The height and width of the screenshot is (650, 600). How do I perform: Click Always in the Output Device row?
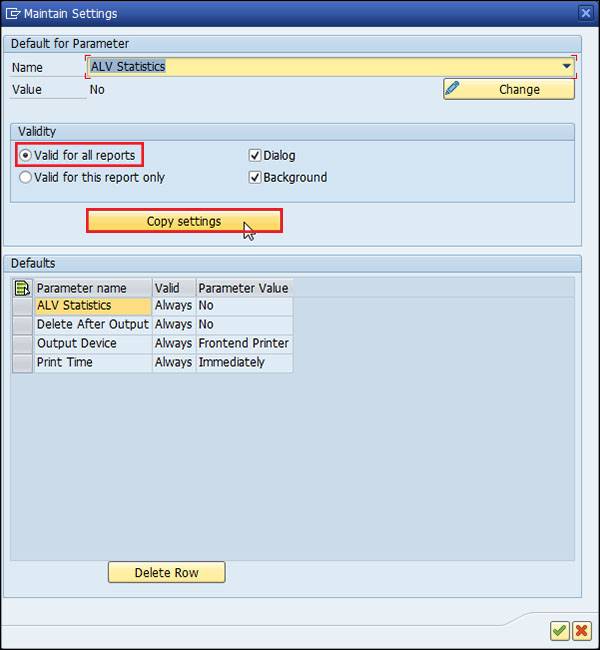pyautogui.click(x=174, y=344)
